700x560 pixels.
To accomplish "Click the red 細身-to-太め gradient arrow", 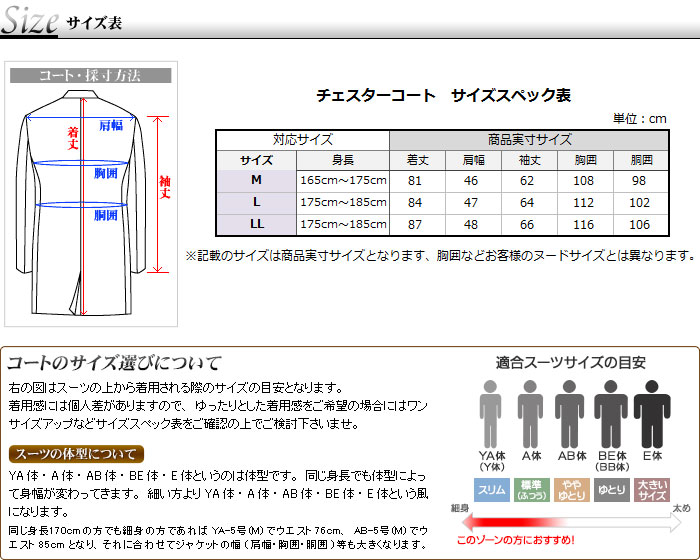I will coord(571,522).
